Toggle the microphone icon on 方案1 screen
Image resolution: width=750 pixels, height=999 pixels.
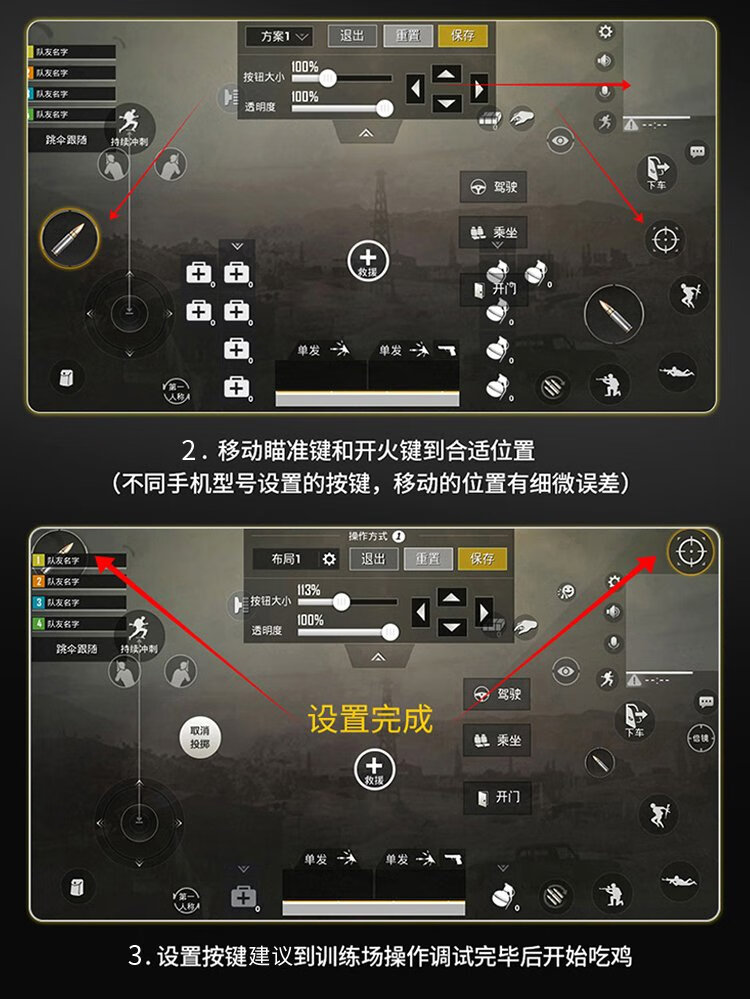(x=605, y=92)
